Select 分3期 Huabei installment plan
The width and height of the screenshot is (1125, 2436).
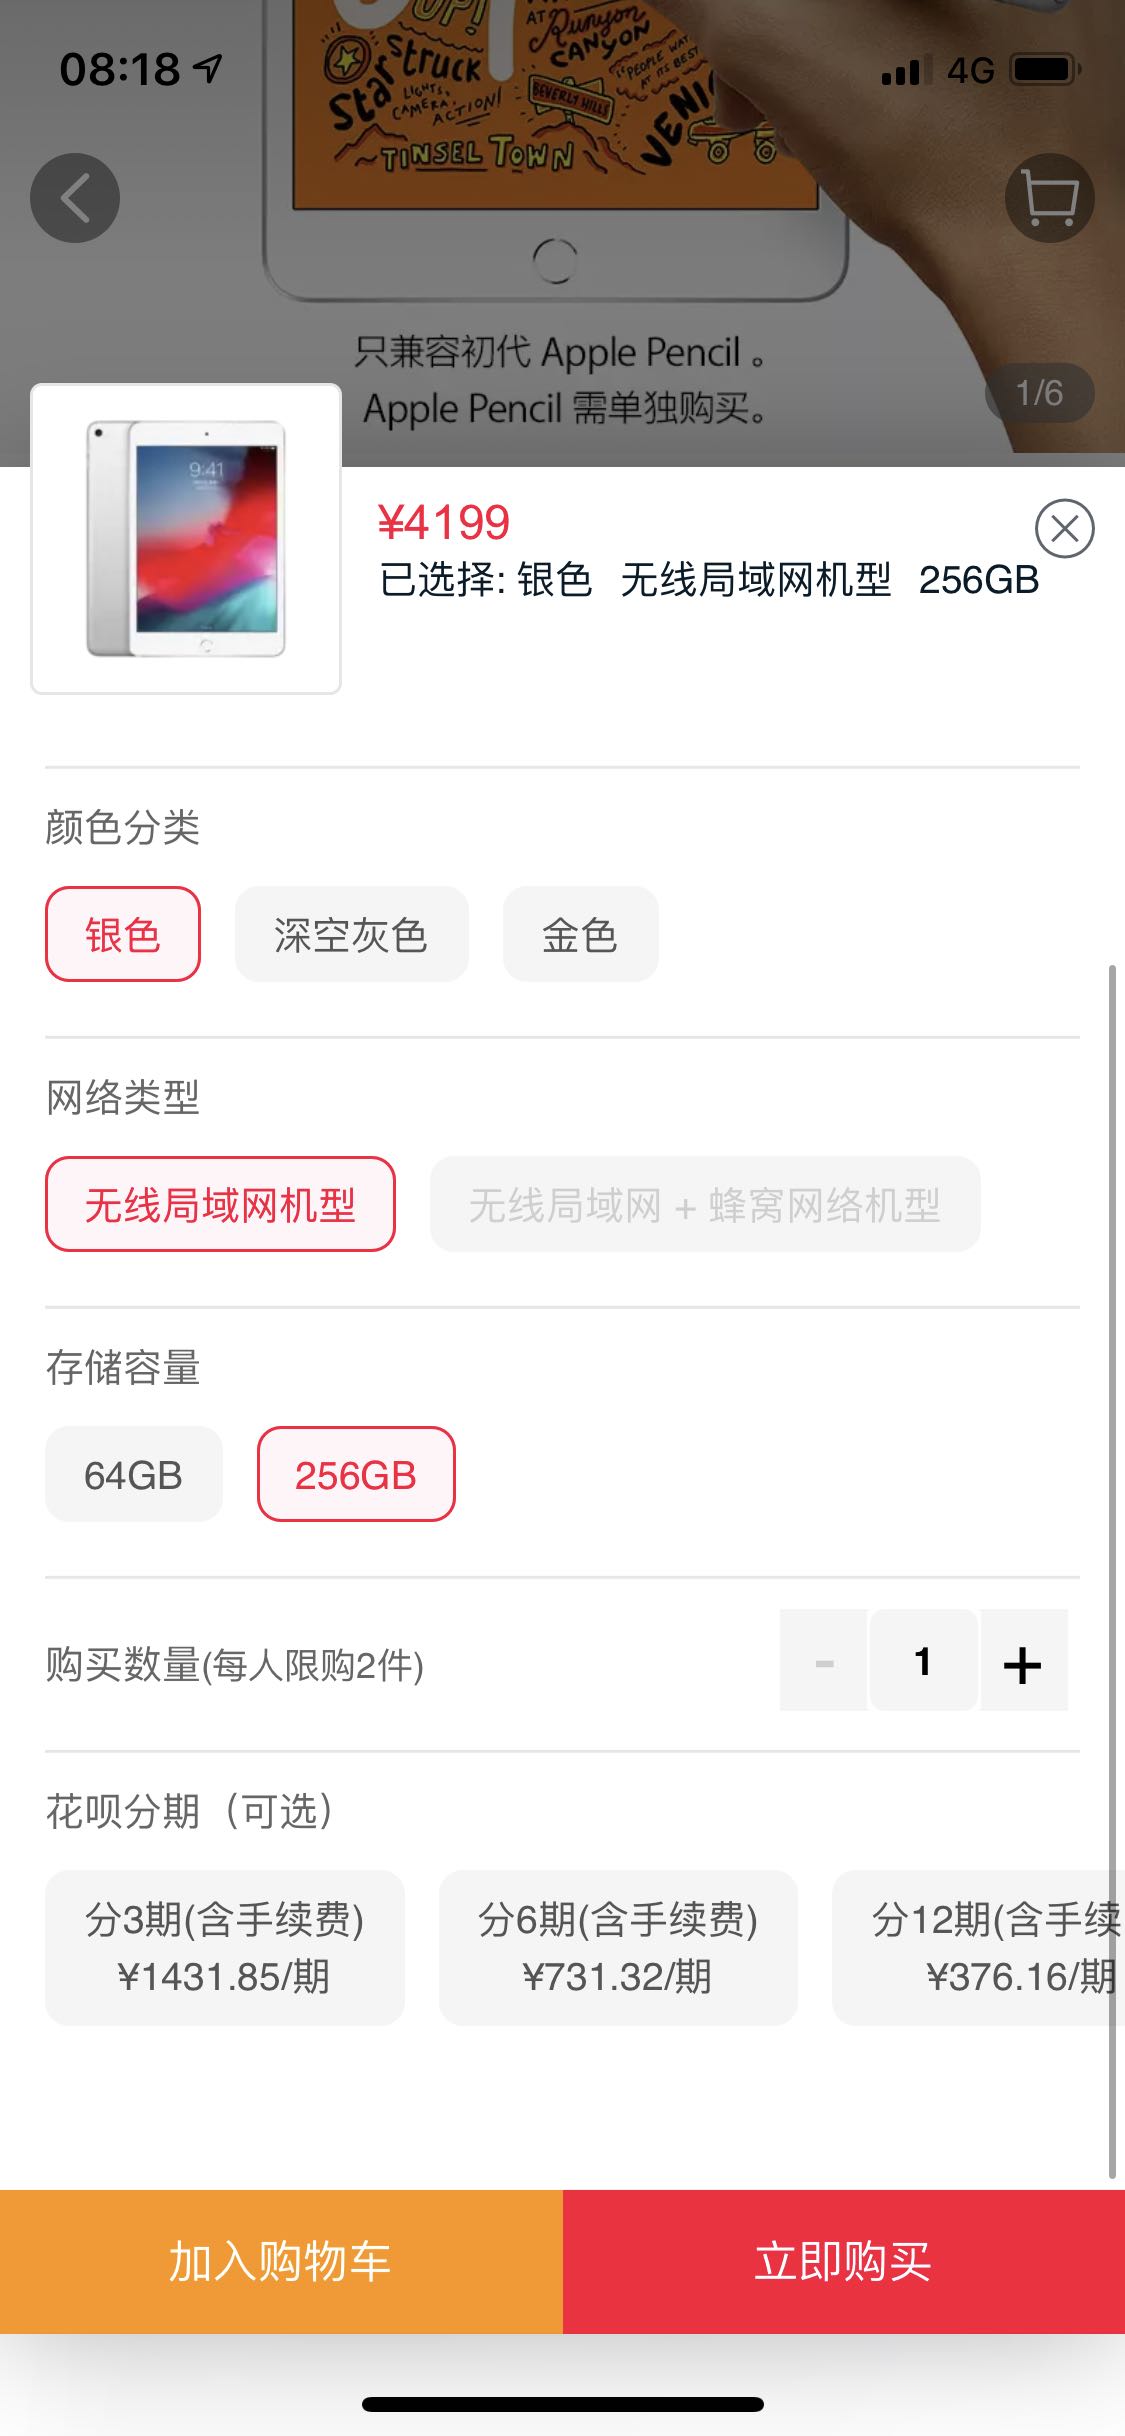(224, 1947)
